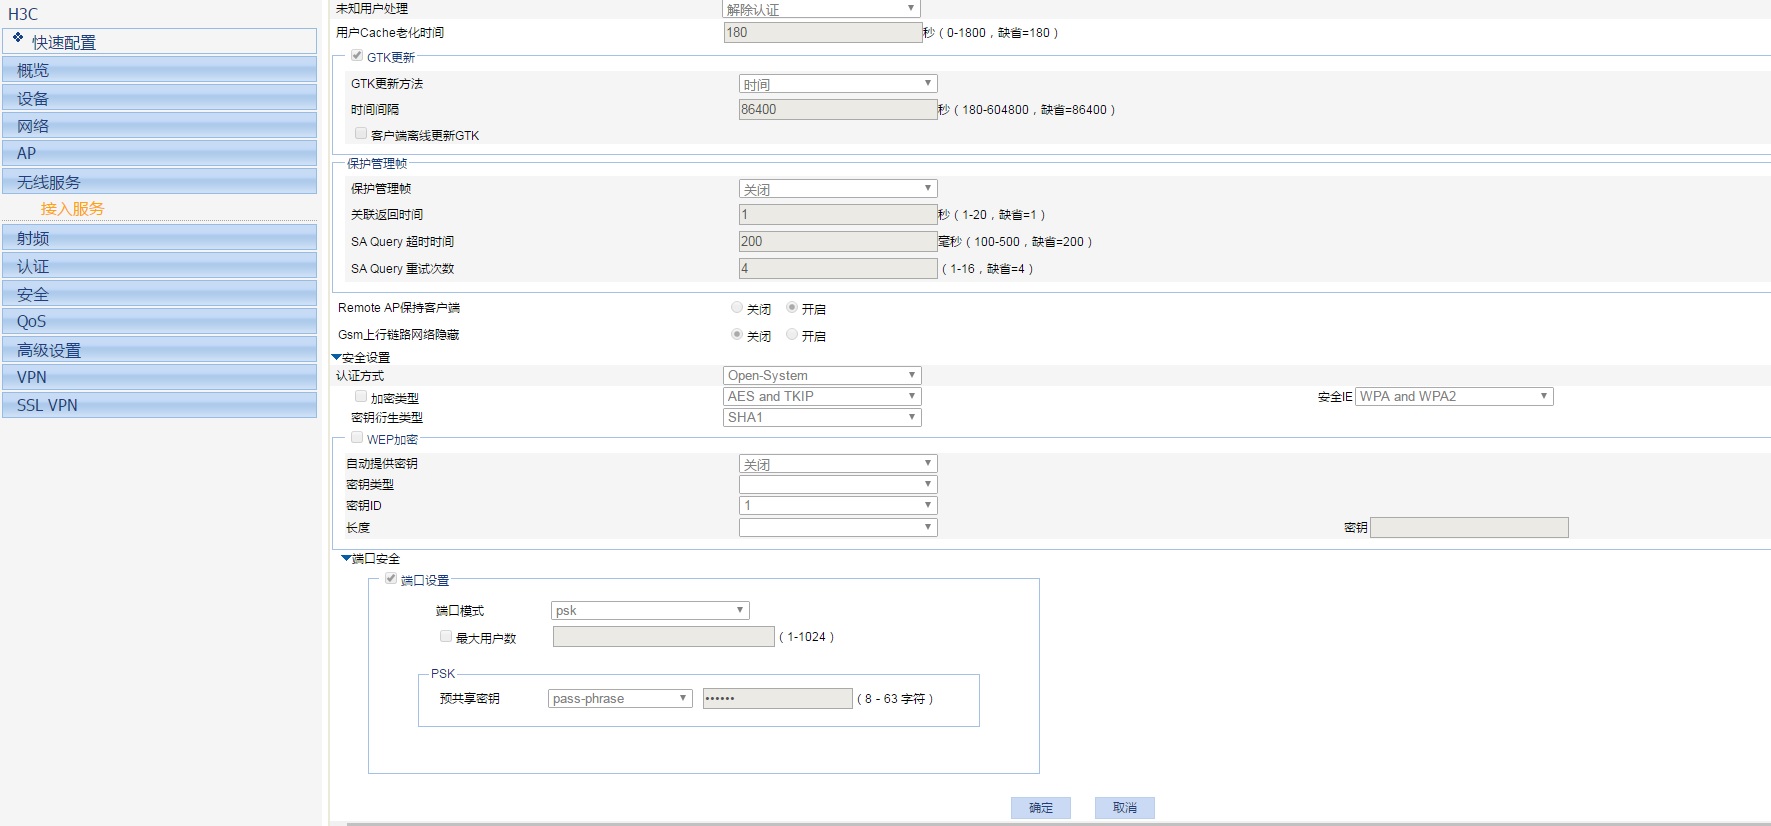
Task: Click 关联返回时间 input field
Action: tap(838, 214)
